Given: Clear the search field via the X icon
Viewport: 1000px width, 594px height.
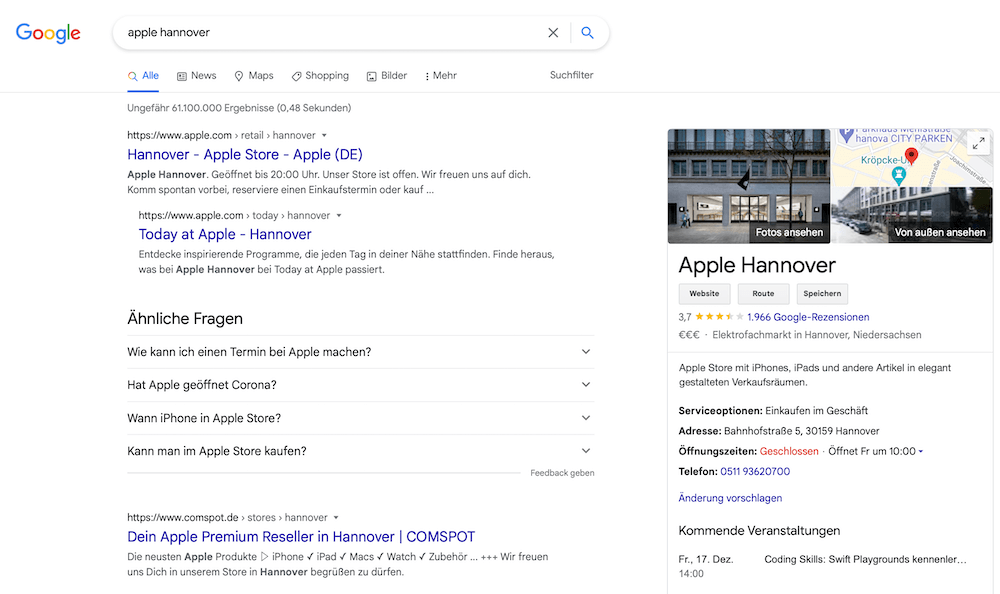Looking at the screenshot, I should click(x=553, y=32).
